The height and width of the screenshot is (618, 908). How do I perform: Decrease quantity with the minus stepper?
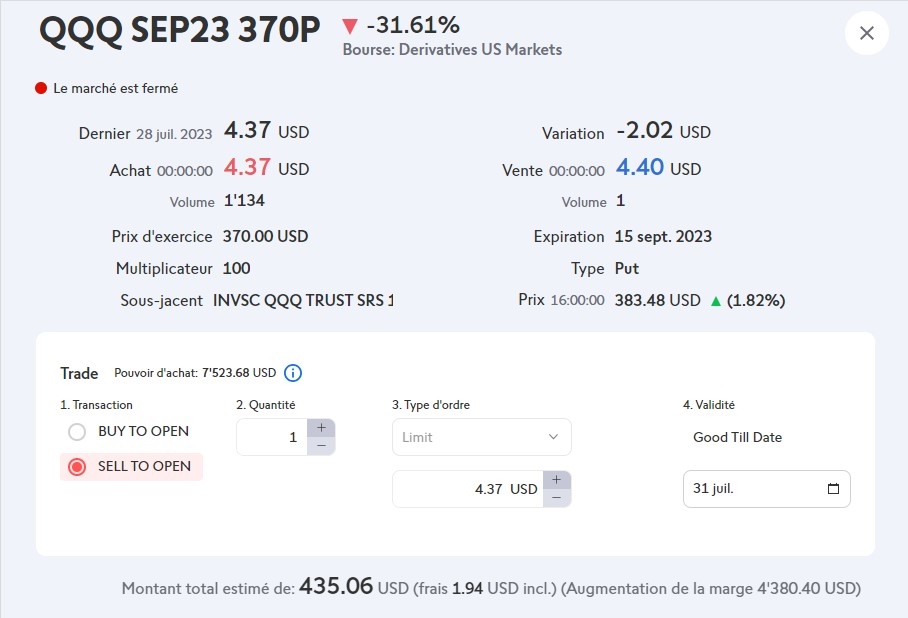point(321,446)
